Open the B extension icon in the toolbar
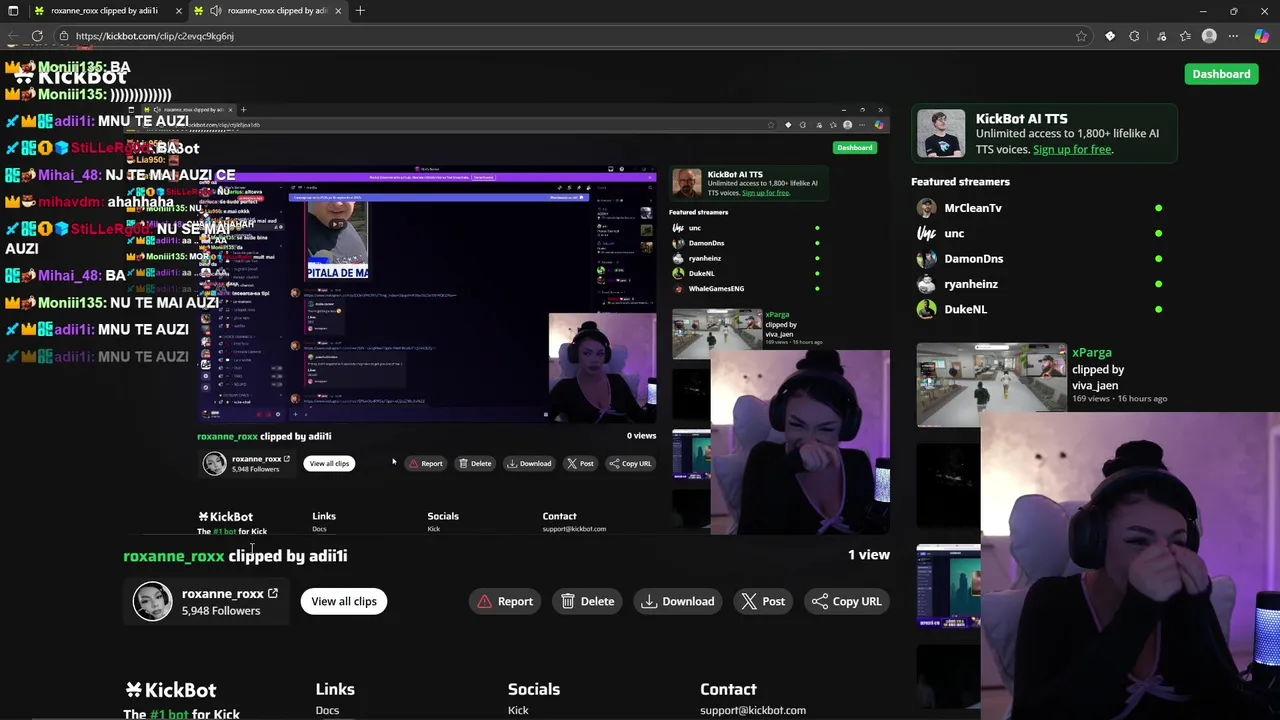Viewport: 1280px width, 720px height. [1110, 36]
